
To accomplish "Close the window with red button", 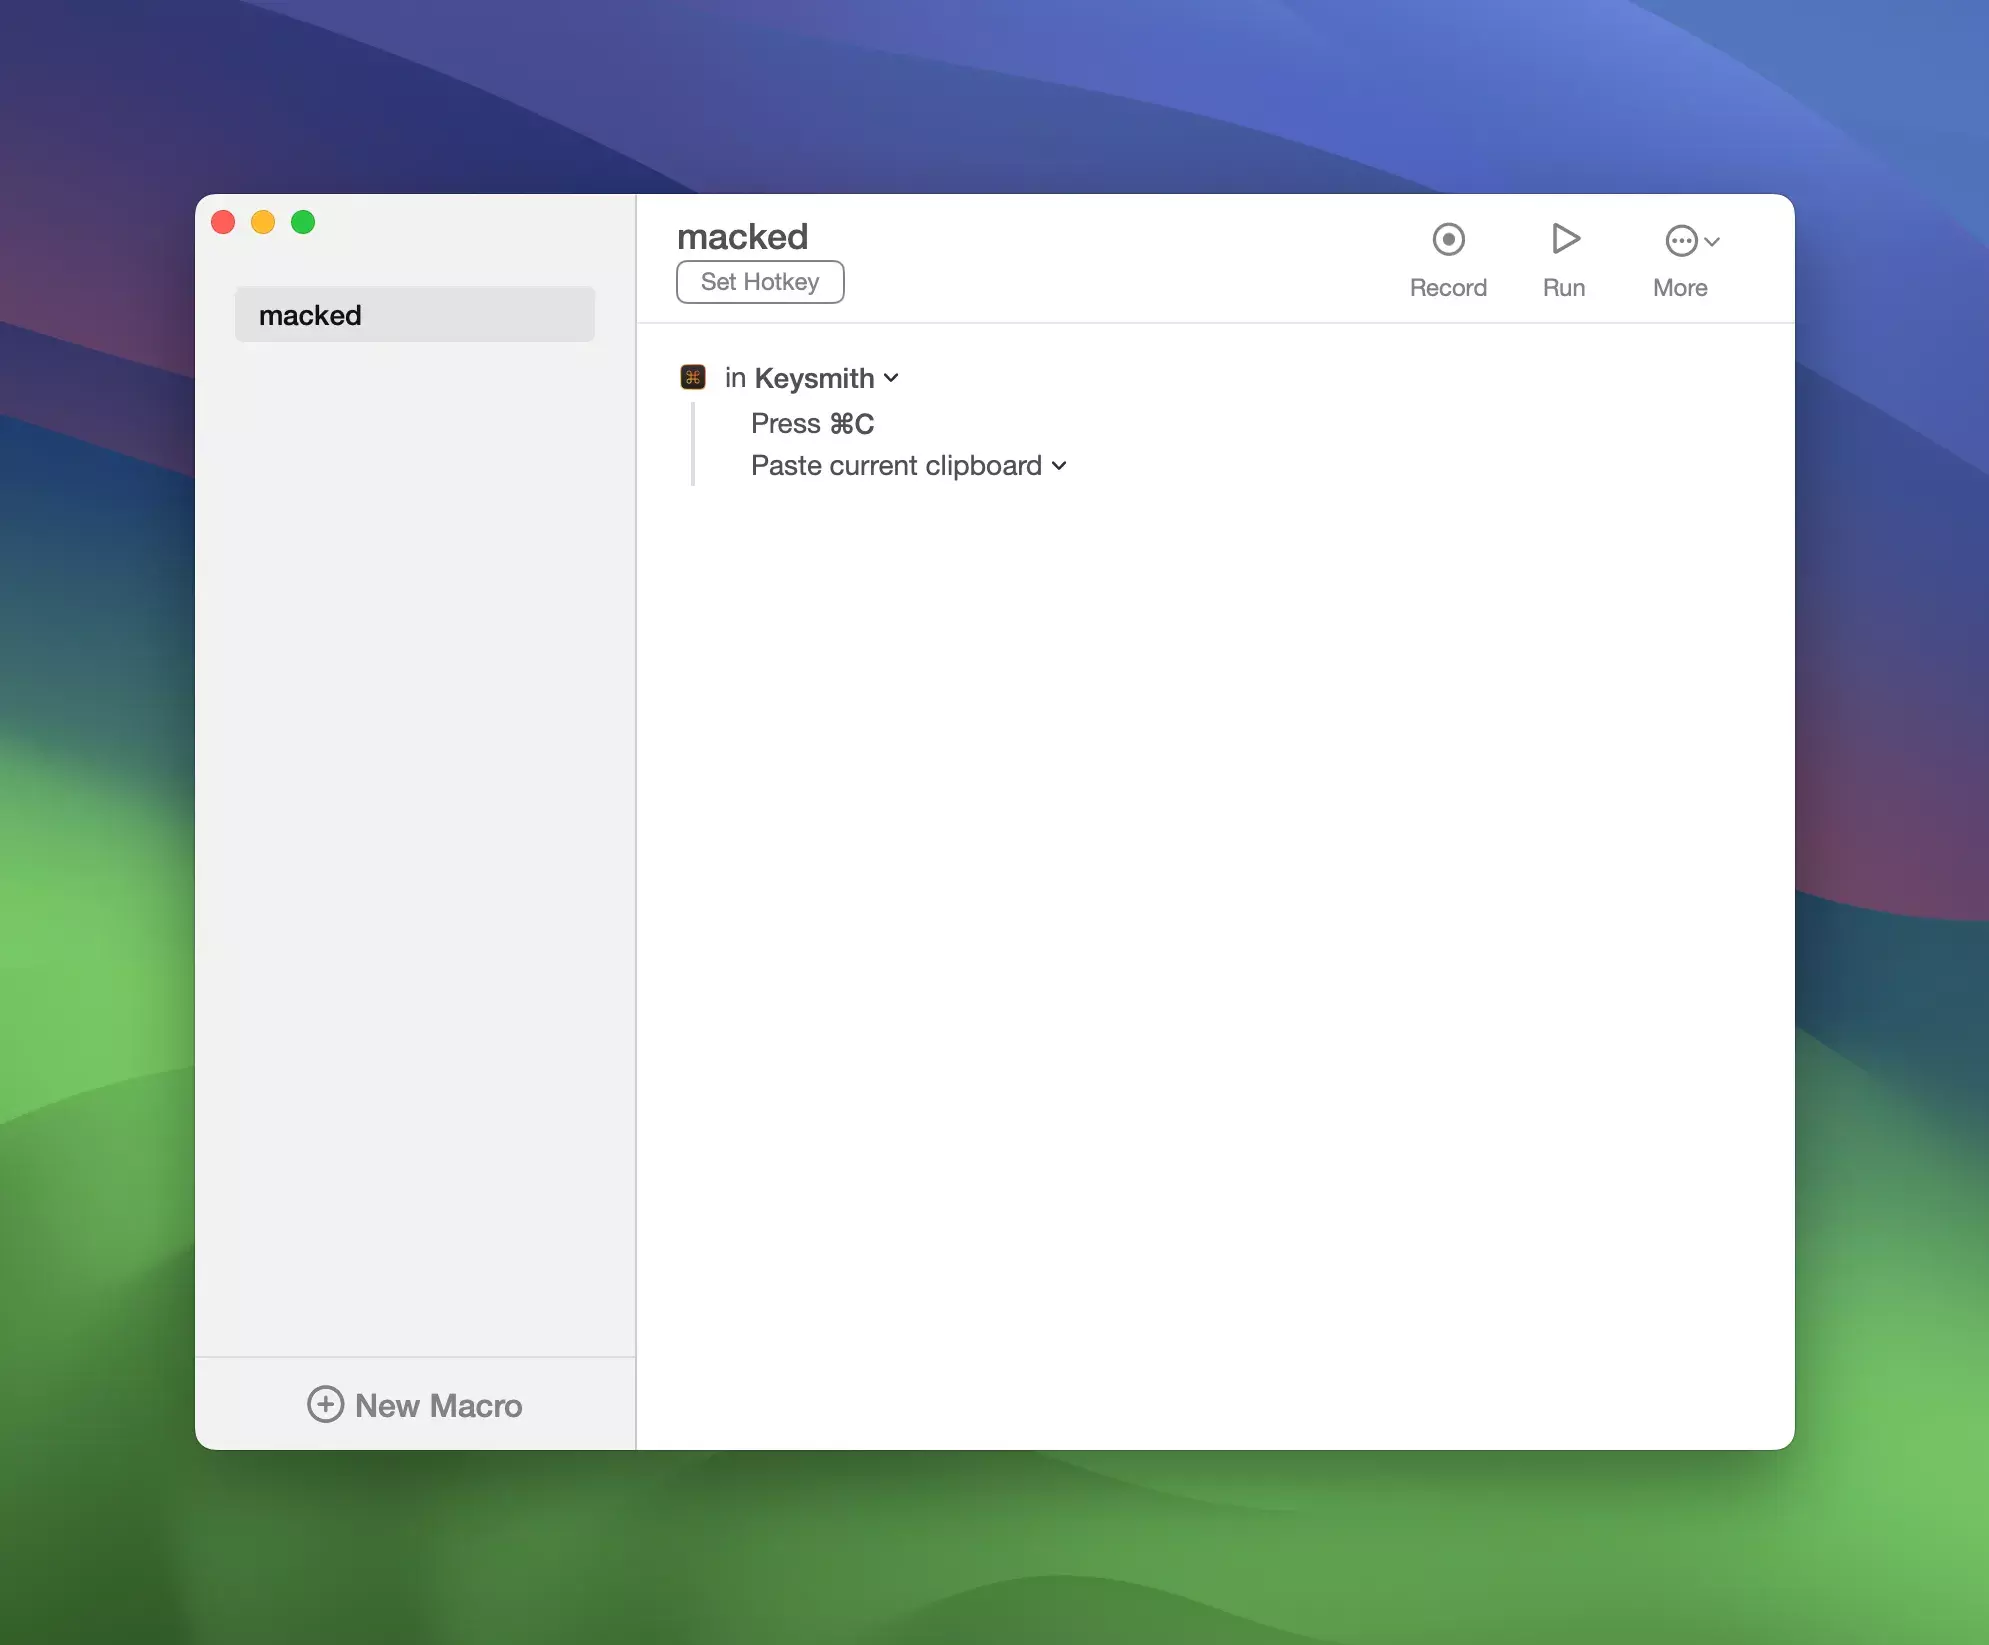I will (x=223, y=222).
